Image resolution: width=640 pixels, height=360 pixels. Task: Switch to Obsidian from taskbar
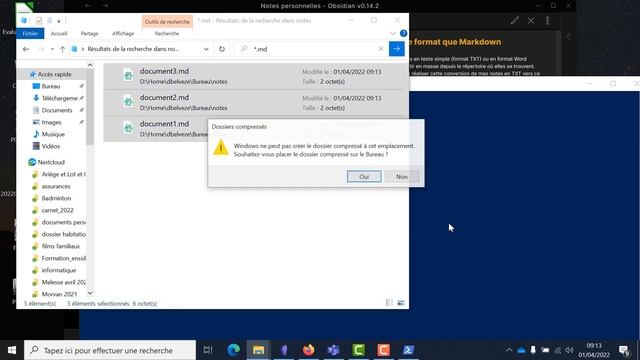coord(284,350)
